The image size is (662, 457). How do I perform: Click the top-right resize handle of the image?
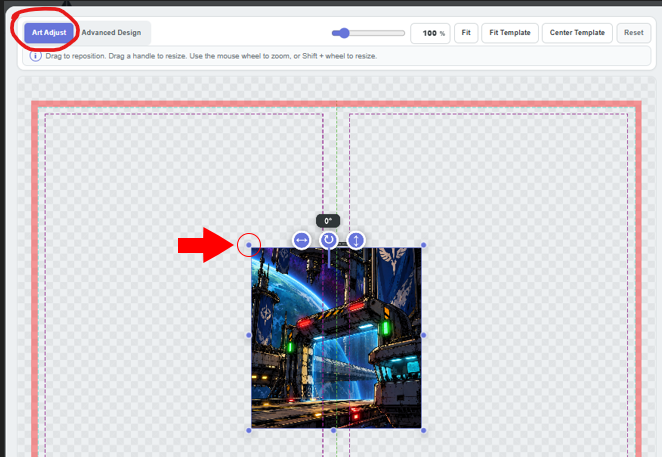[423, 245]
